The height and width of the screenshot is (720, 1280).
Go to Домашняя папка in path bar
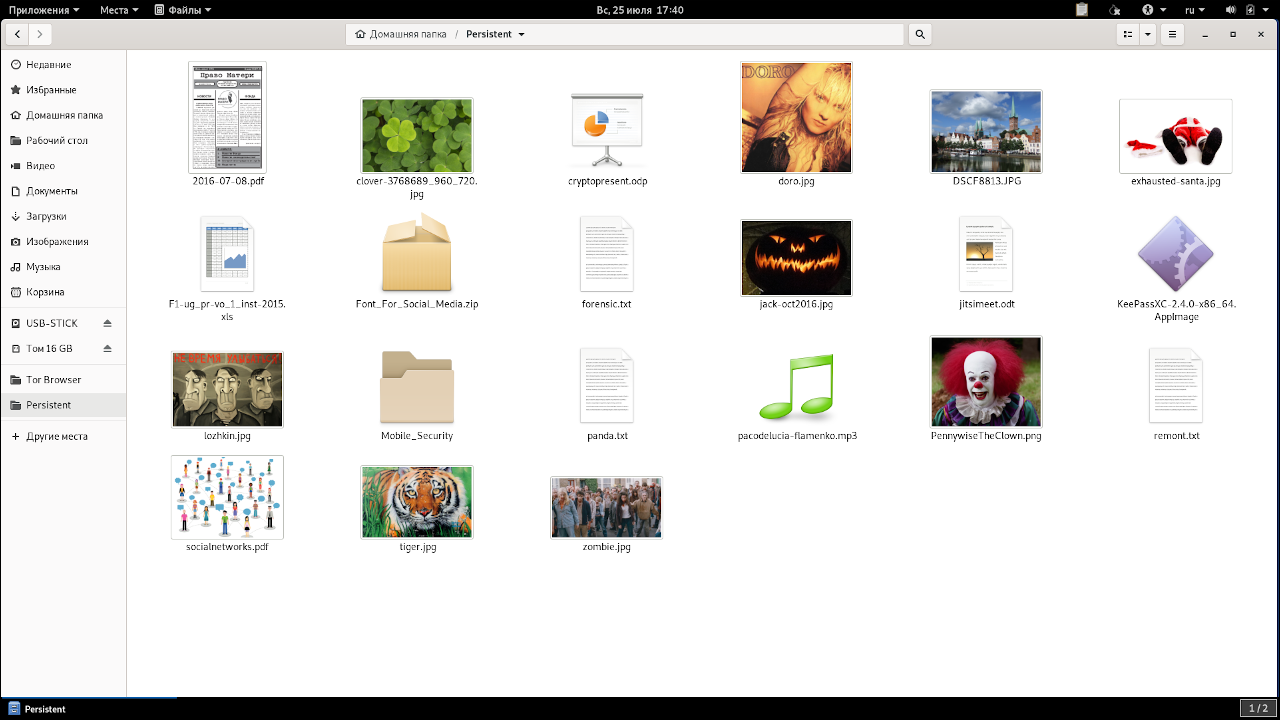tap(401, 34)
